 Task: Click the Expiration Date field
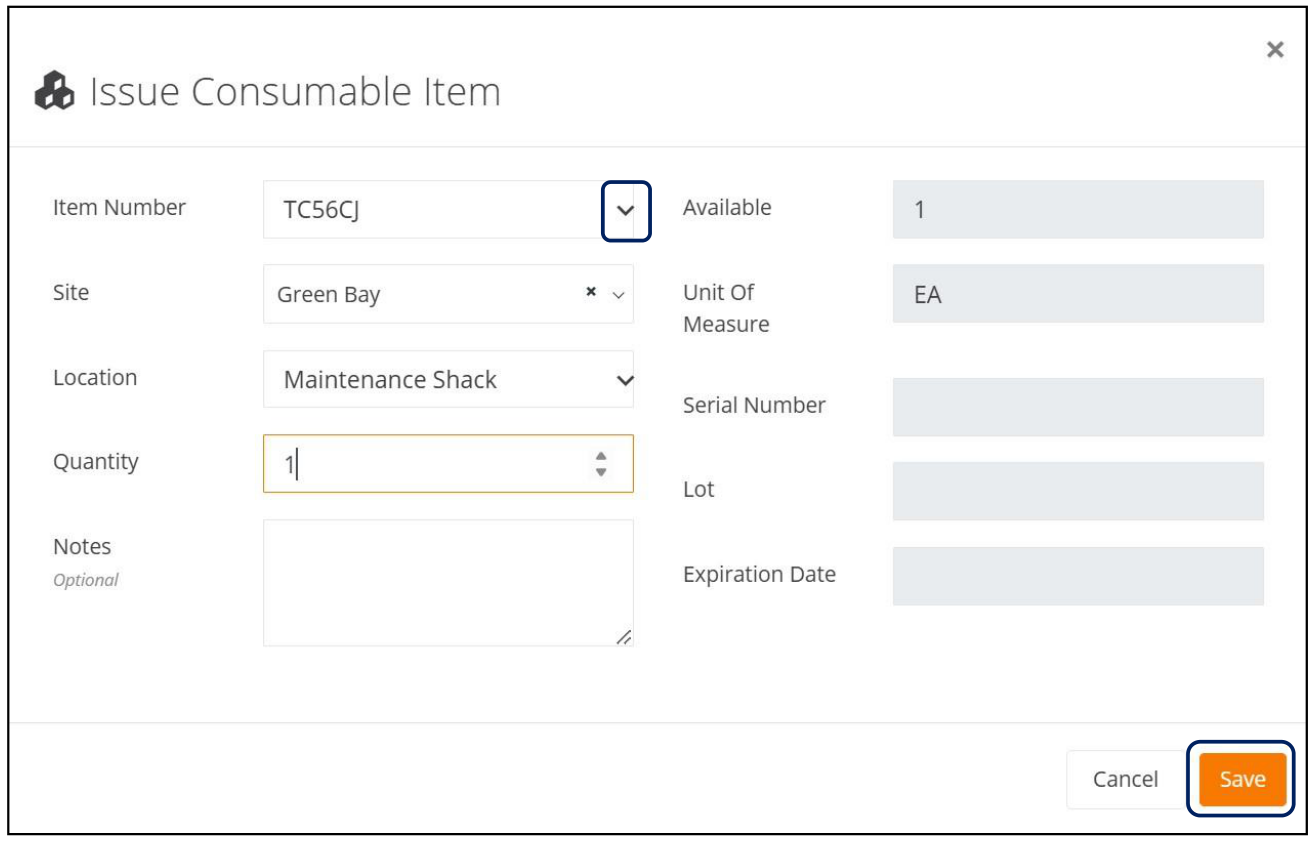[1078, 576]
